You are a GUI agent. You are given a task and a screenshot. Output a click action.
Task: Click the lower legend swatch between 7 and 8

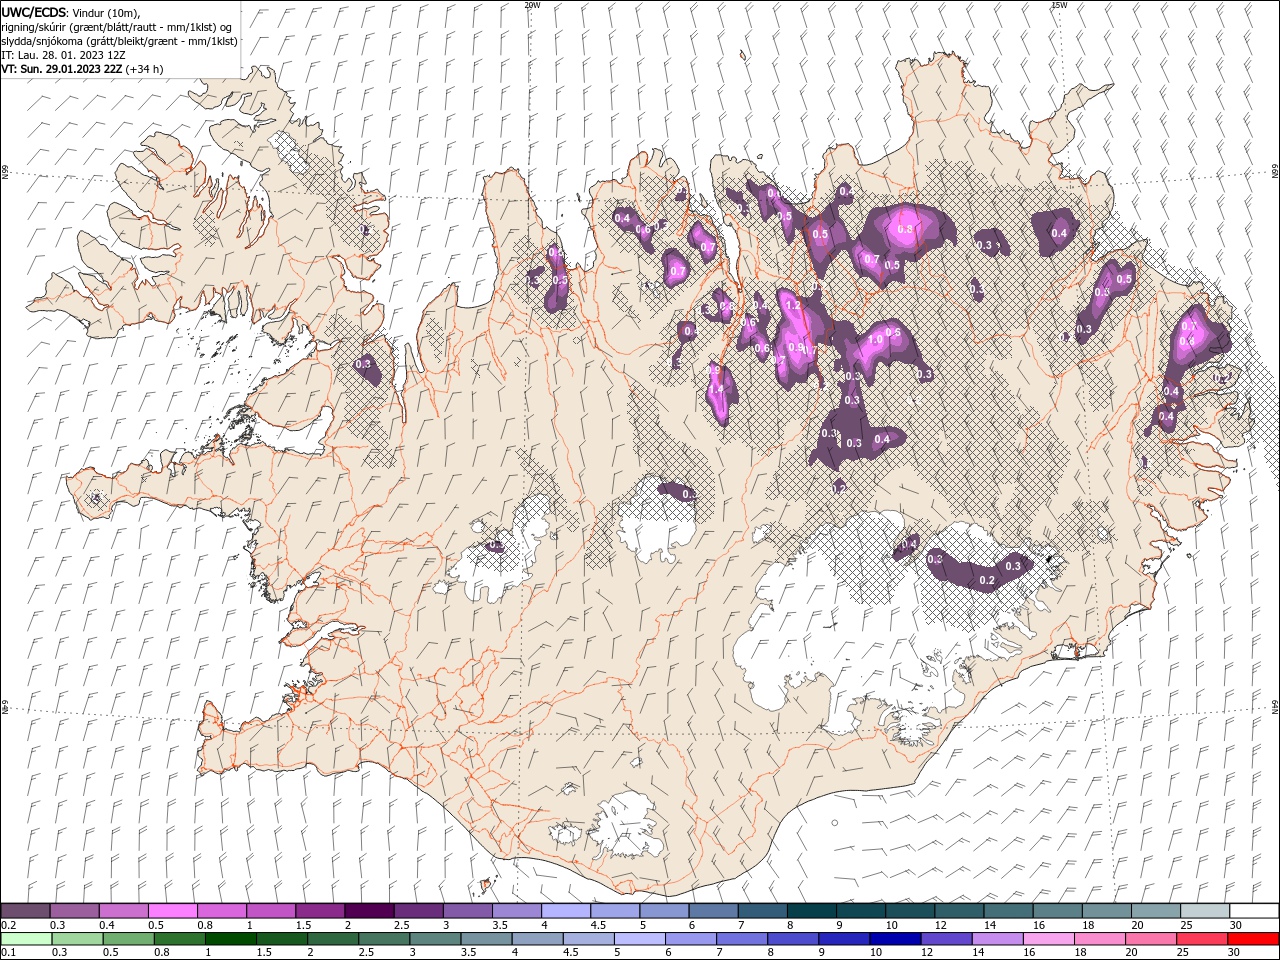741,939
